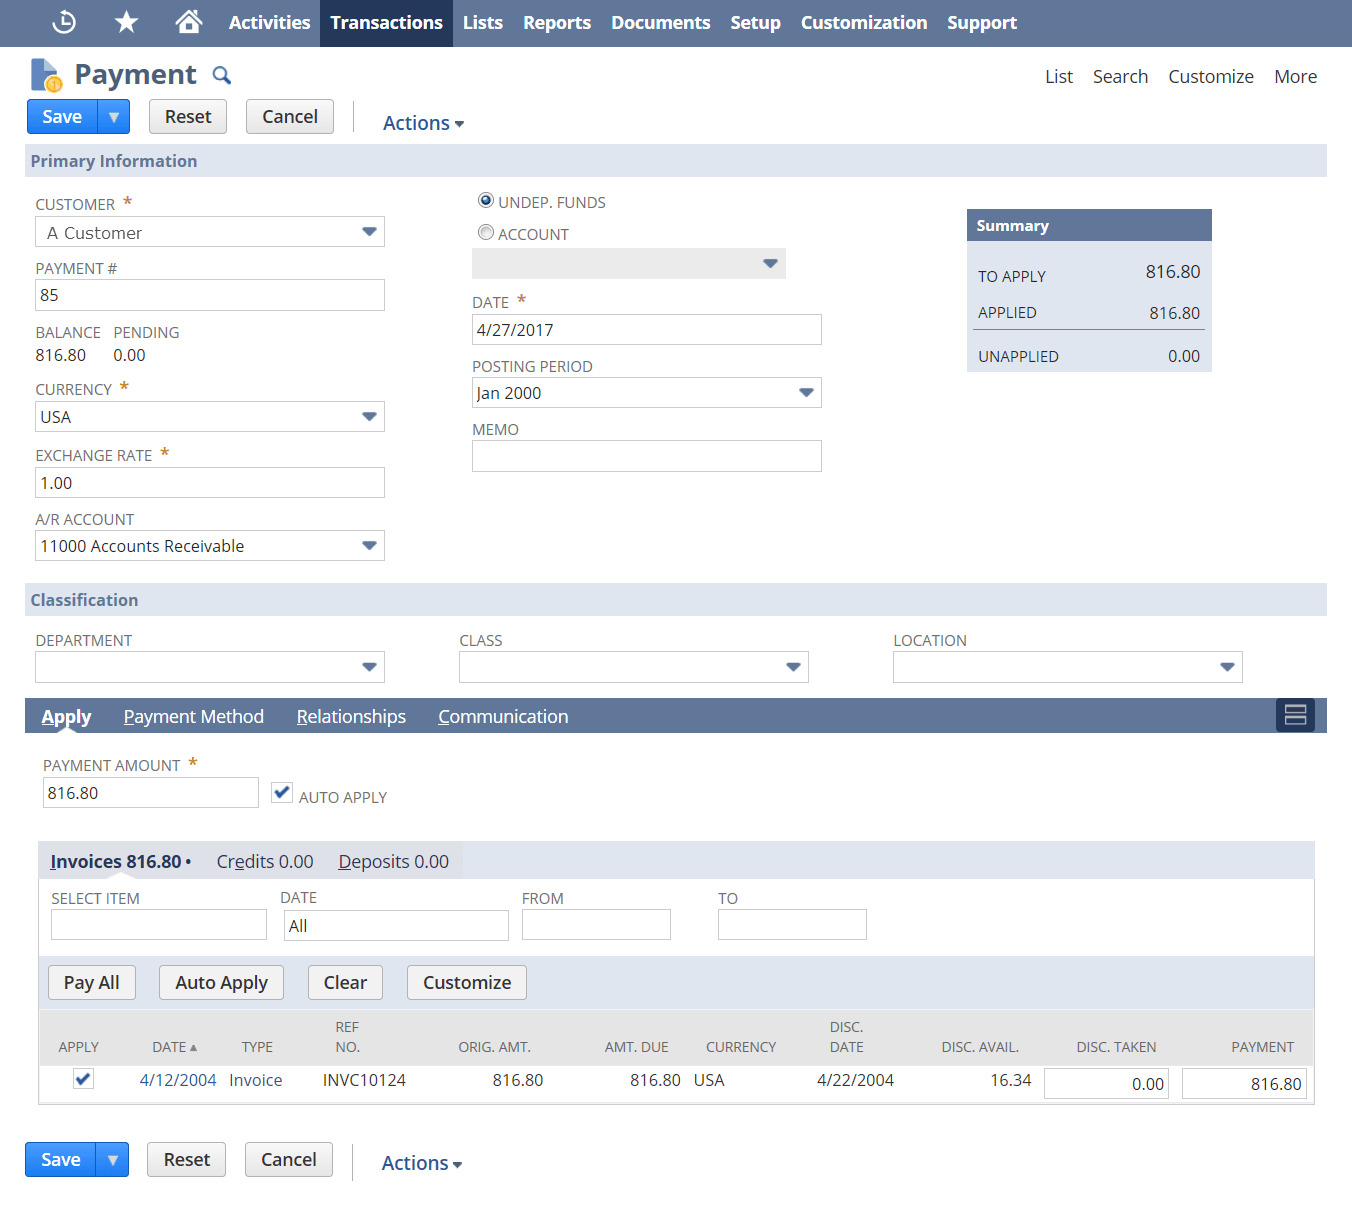Viewport: 1352px width, 1208px height.
Task: Open the page-level Customize link
Action: 1211,76
